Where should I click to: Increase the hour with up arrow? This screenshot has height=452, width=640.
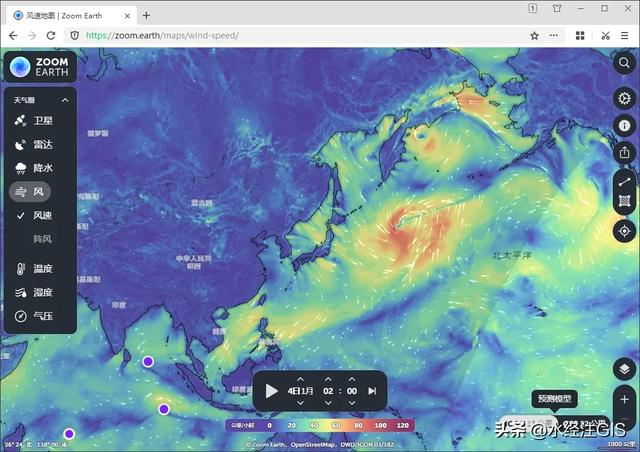coord(328,379)
